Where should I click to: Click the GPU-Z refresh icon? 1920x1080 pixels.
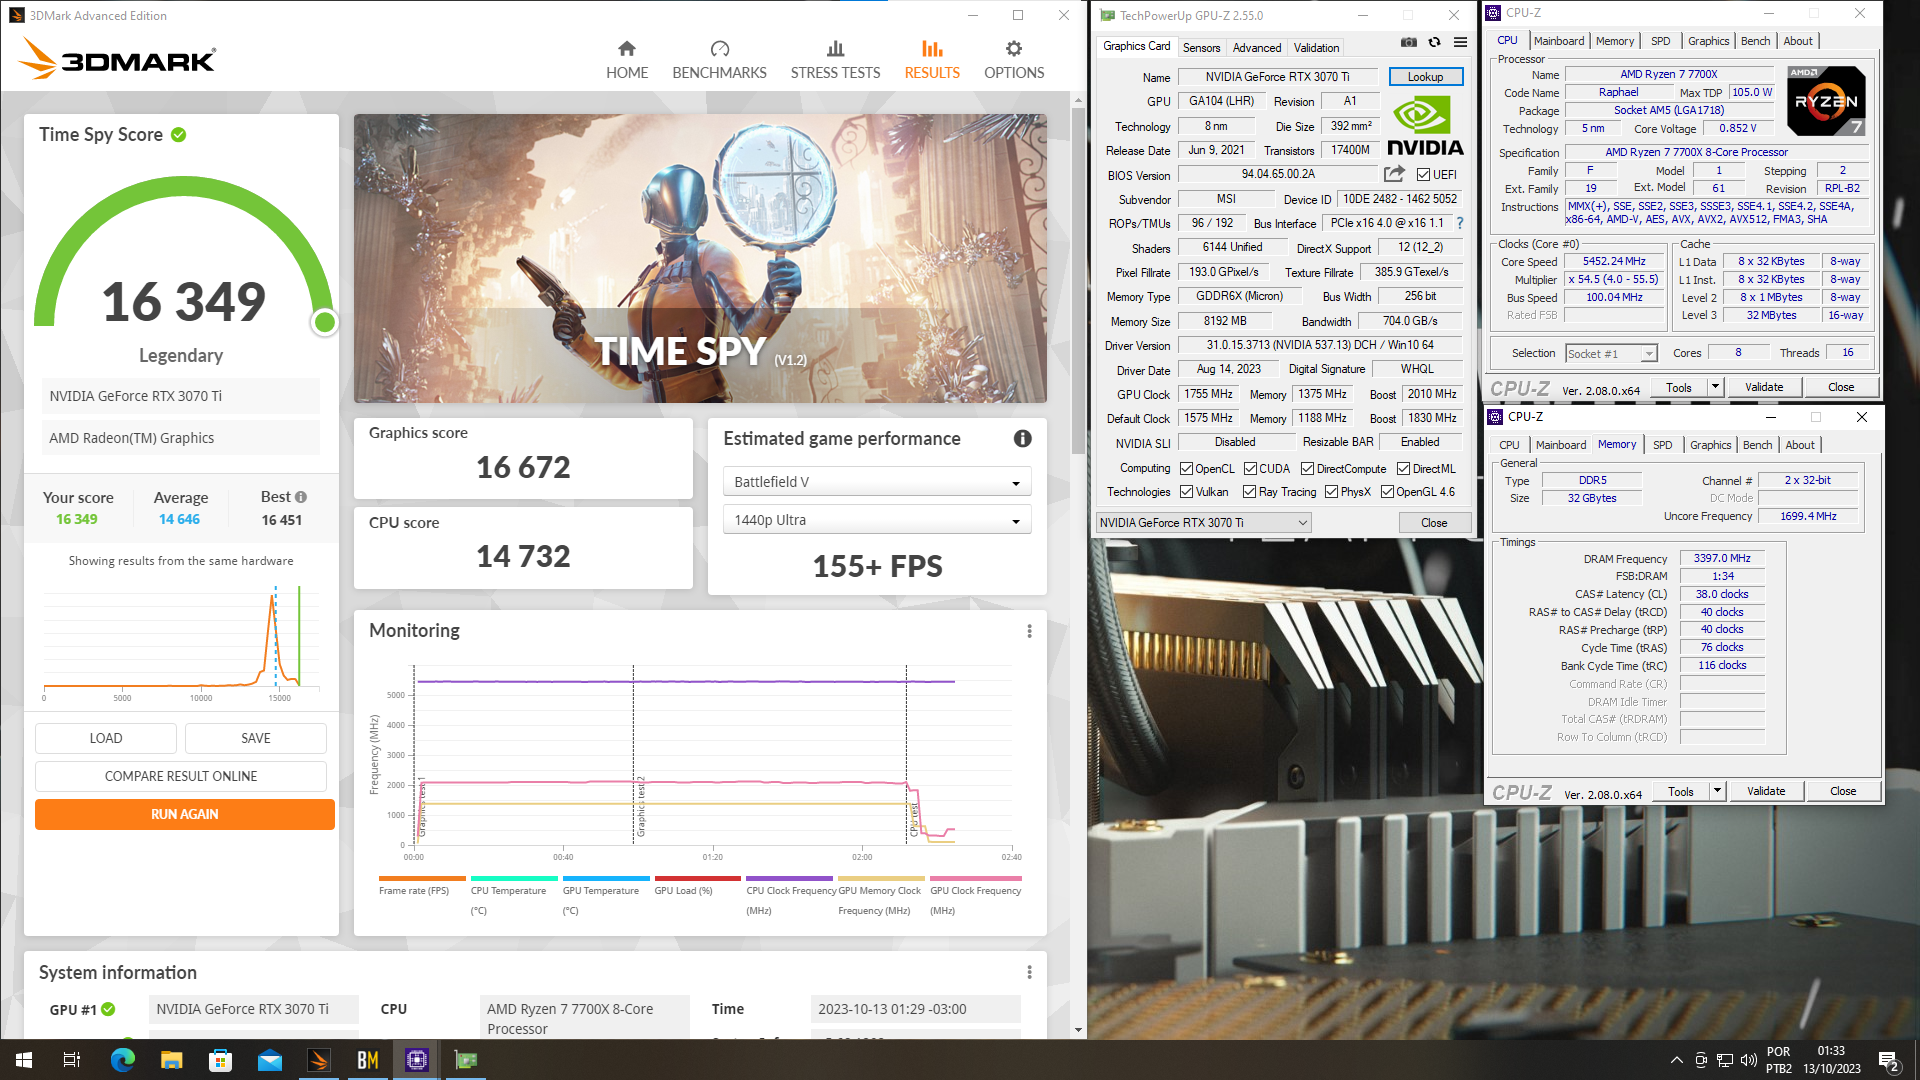1434,42
